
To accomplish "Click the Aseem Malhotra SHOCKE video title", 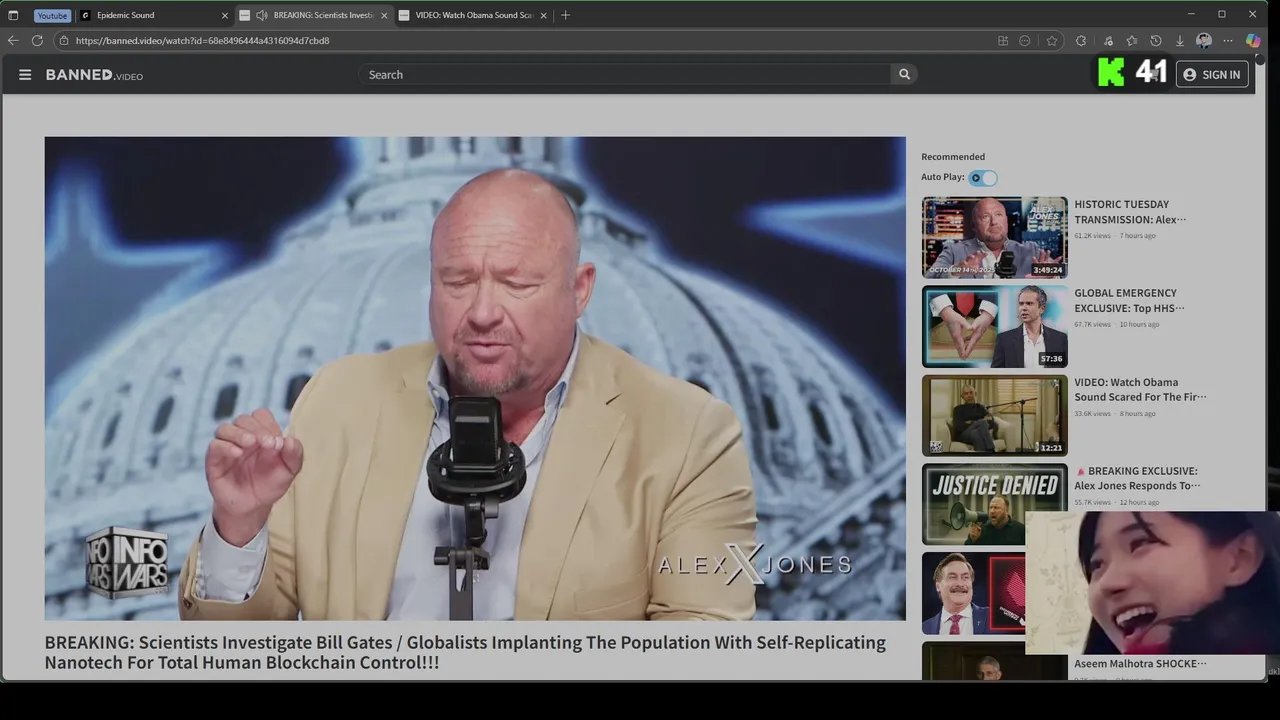I will [x=1140, y=664].
